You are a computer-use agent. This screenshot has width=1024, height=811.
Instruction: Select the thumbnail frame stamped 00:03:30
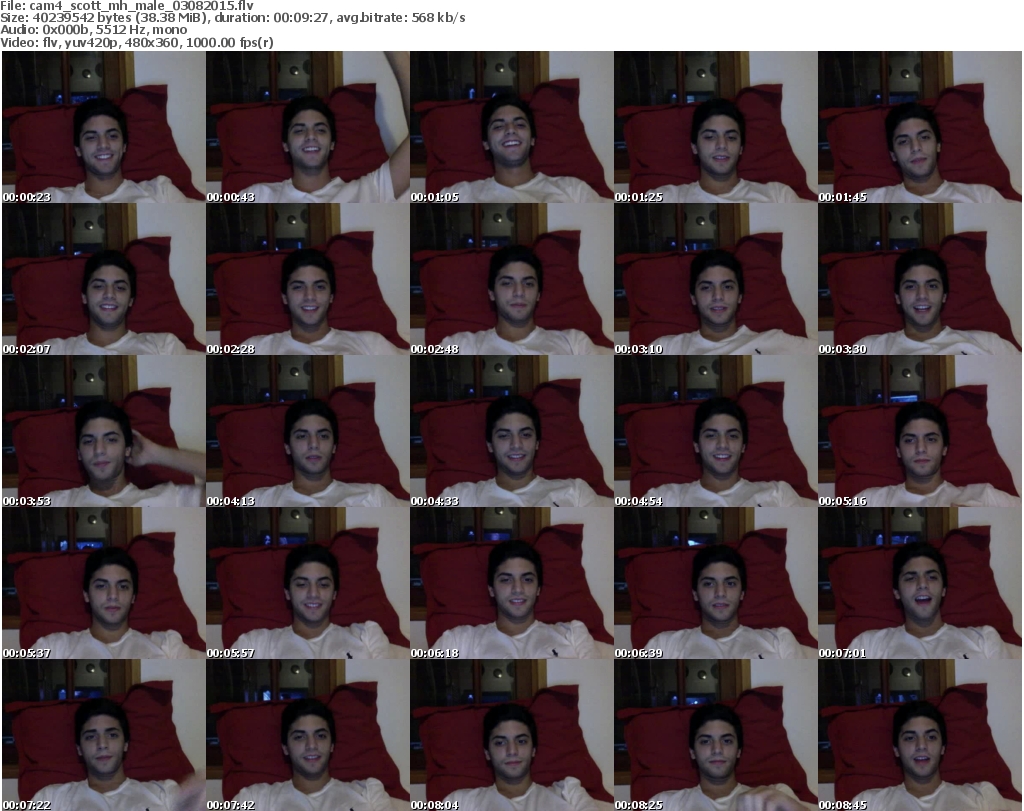click(920, 279)
